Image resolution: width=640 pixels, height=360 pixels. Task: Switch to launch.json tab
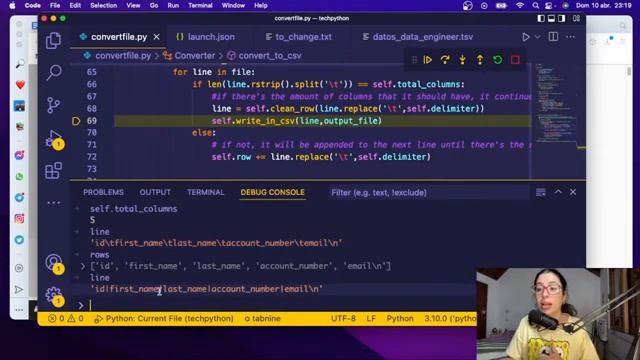point(205,37)
